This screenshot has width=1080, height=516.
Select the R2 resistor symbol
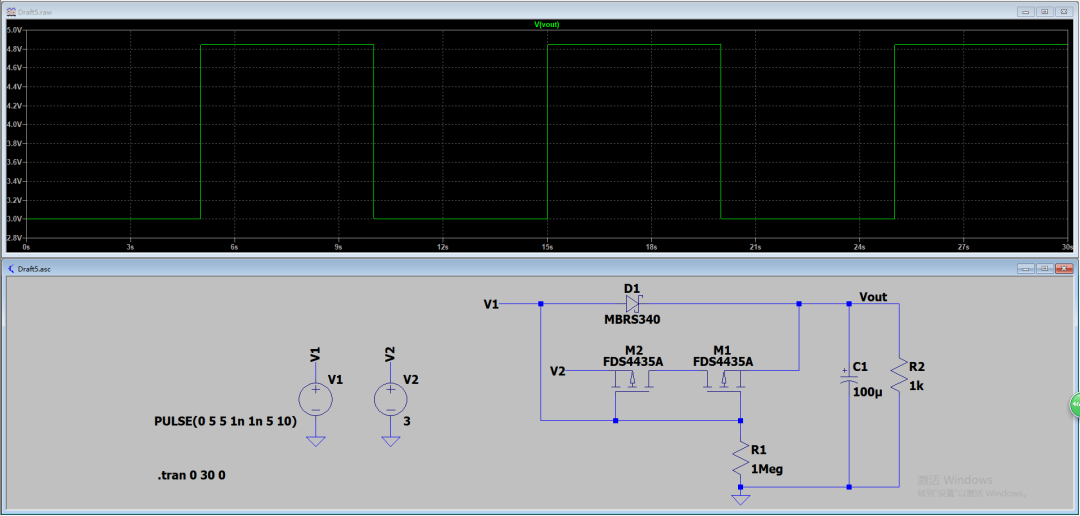900,375
